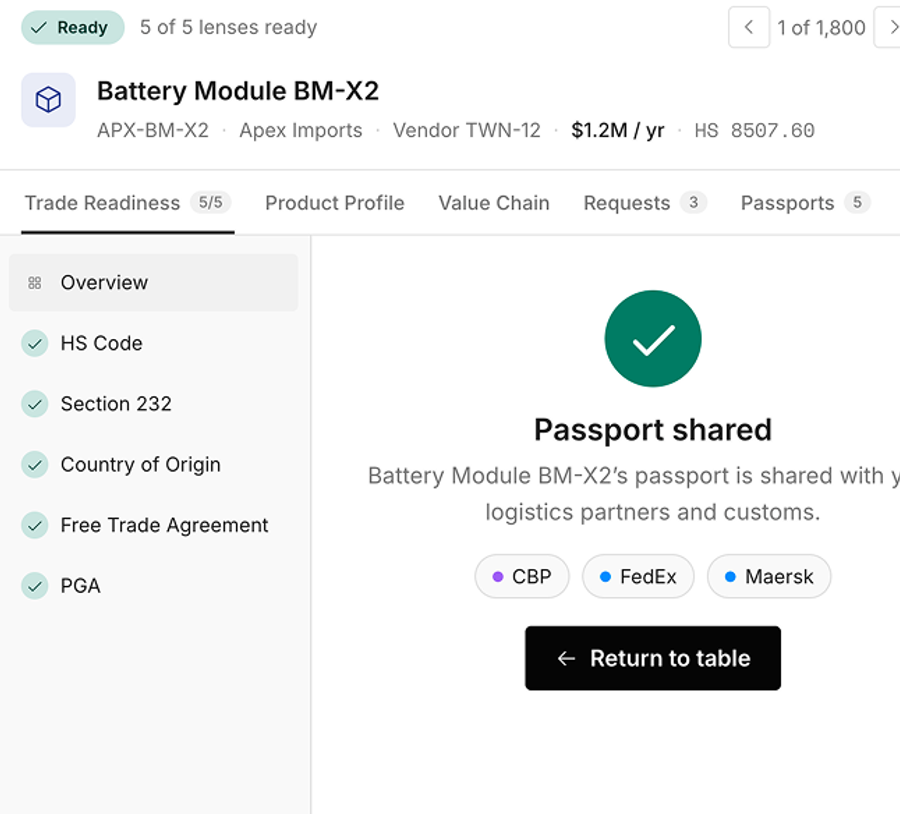Click the Overview grid icon
The image size is (900, 814).
[x=34, y=282]
